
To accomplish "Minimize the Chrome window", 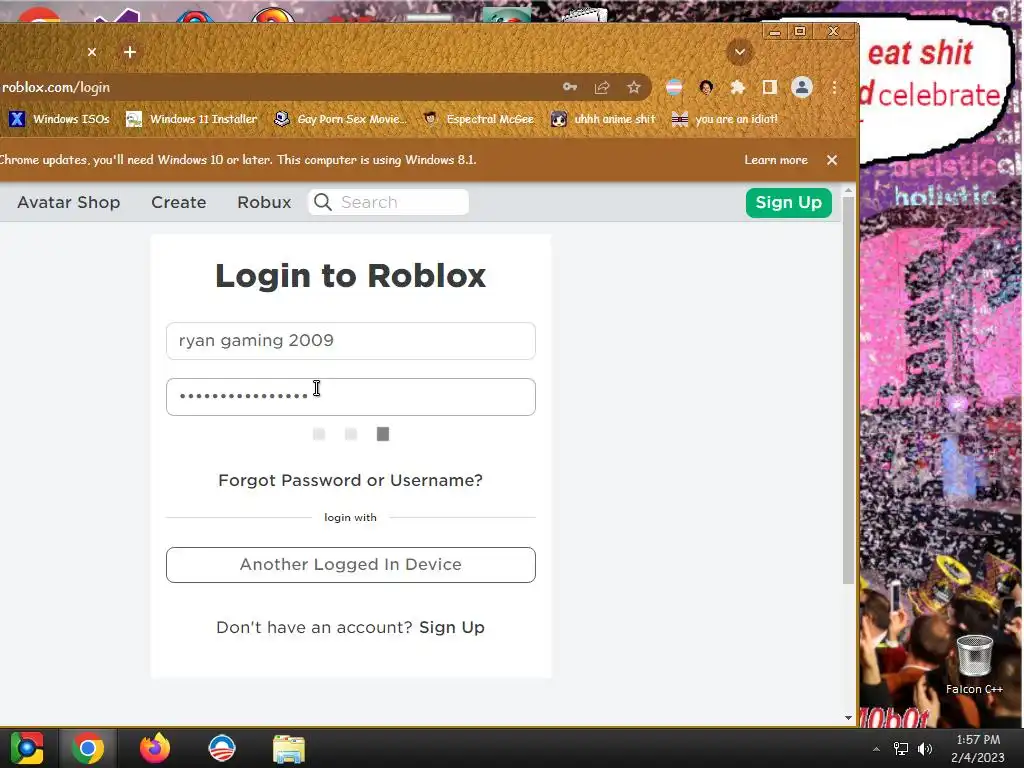I will coord(775,31).
